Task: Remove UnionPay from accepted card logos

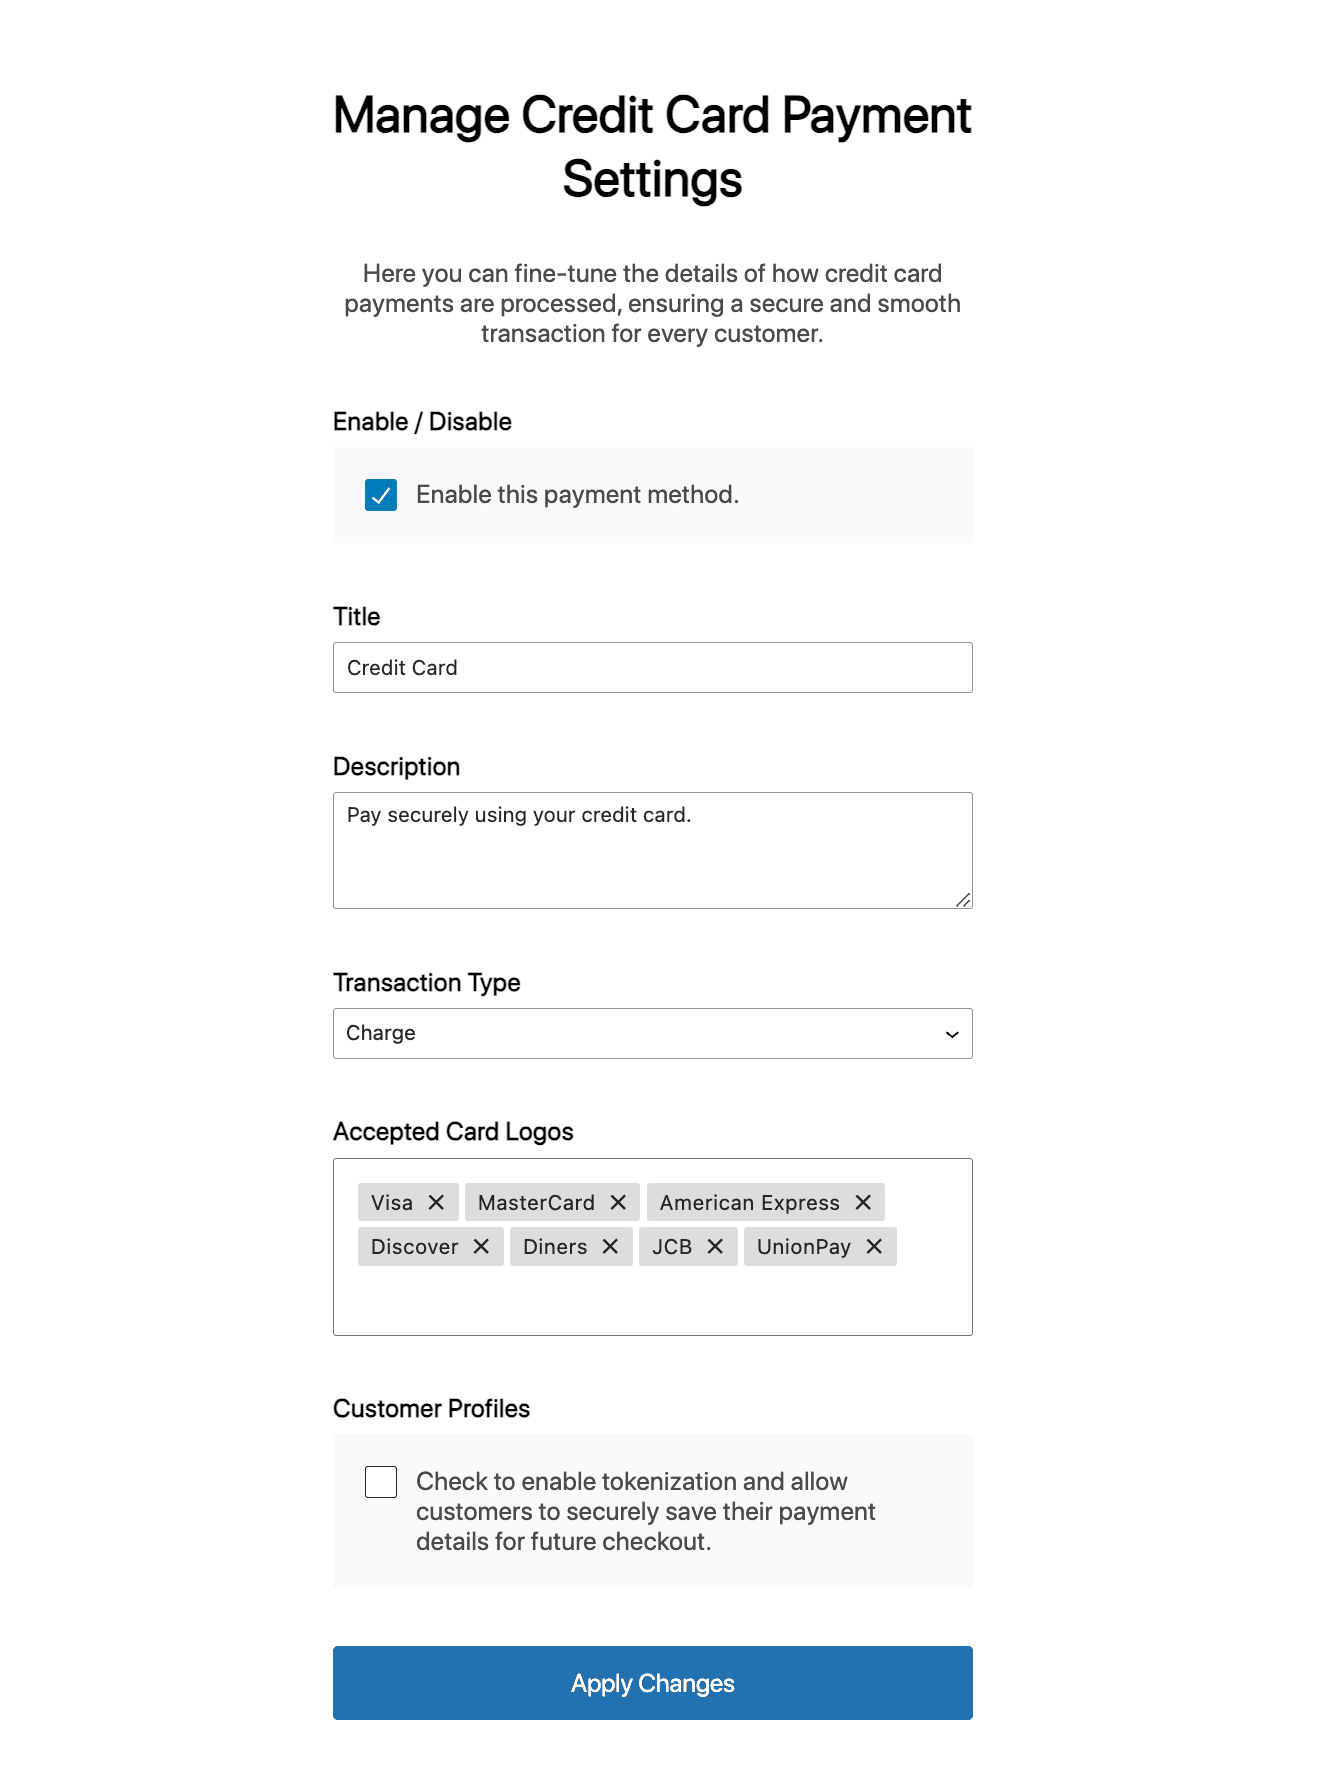Action: pos(874,1246)
